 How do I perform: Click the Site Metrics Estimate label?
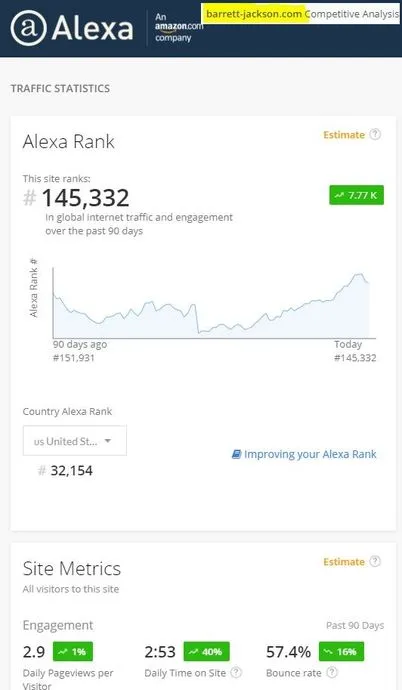[x=344, y=562]
